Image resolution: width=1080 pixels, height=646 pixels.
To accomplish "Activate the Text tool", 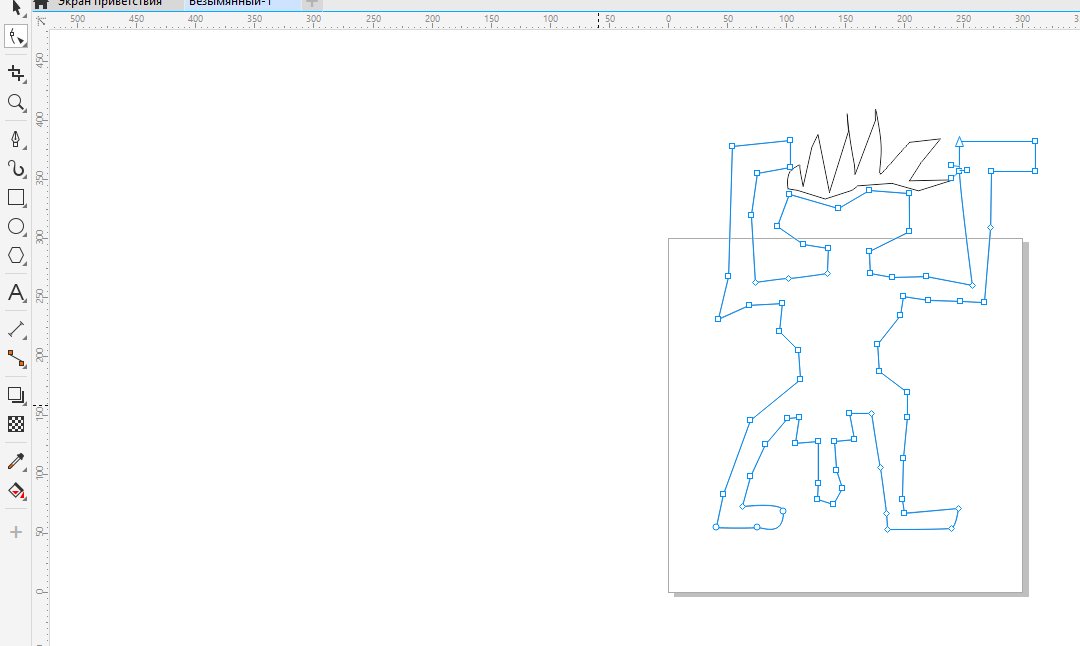I will pos(15,292).
